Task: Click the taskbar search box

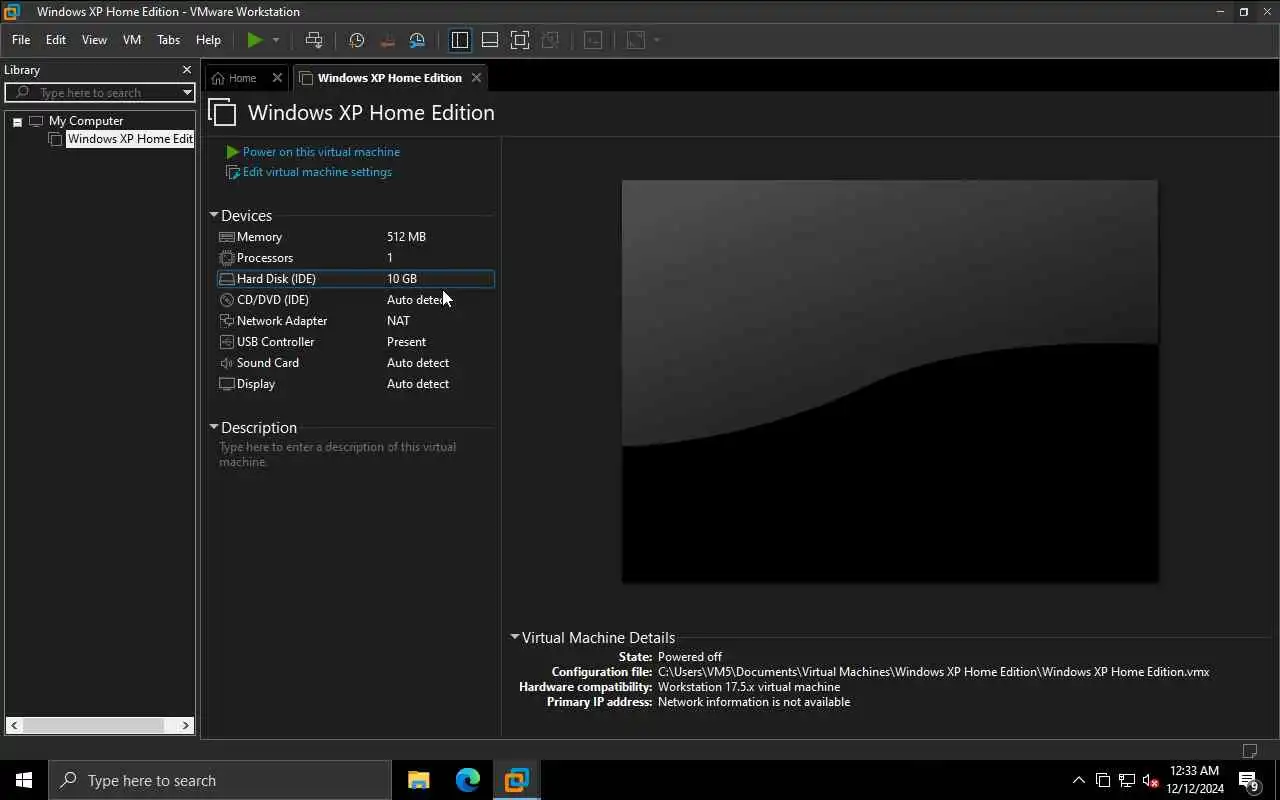Action: coord(220,780)
